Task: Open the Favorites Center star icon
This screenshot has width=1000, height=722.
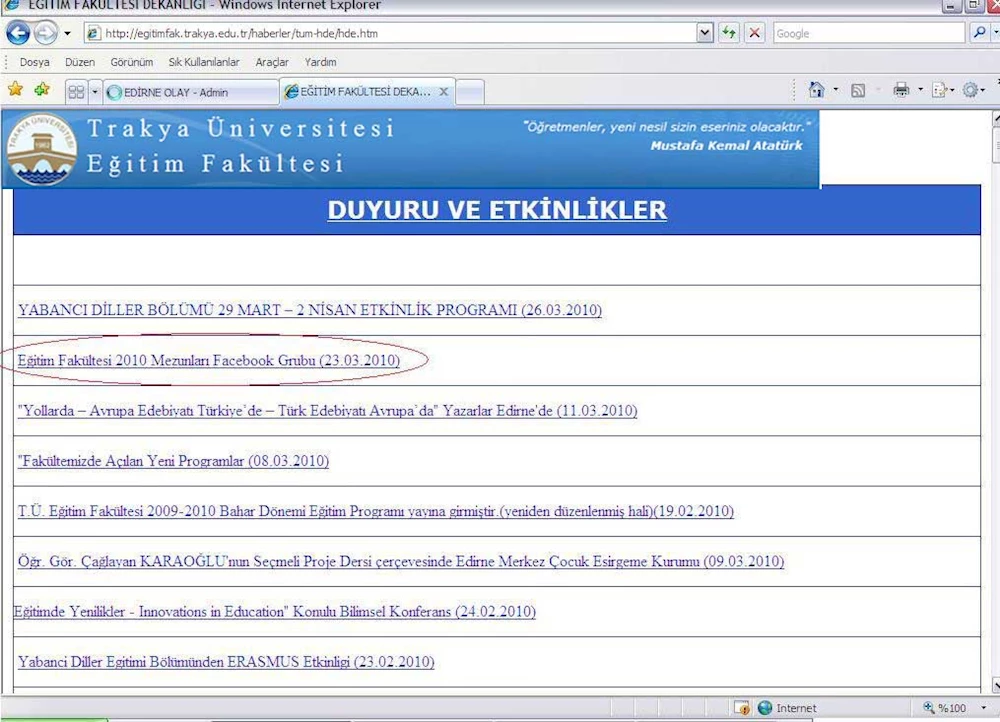Action: click(x=15, y=91)
